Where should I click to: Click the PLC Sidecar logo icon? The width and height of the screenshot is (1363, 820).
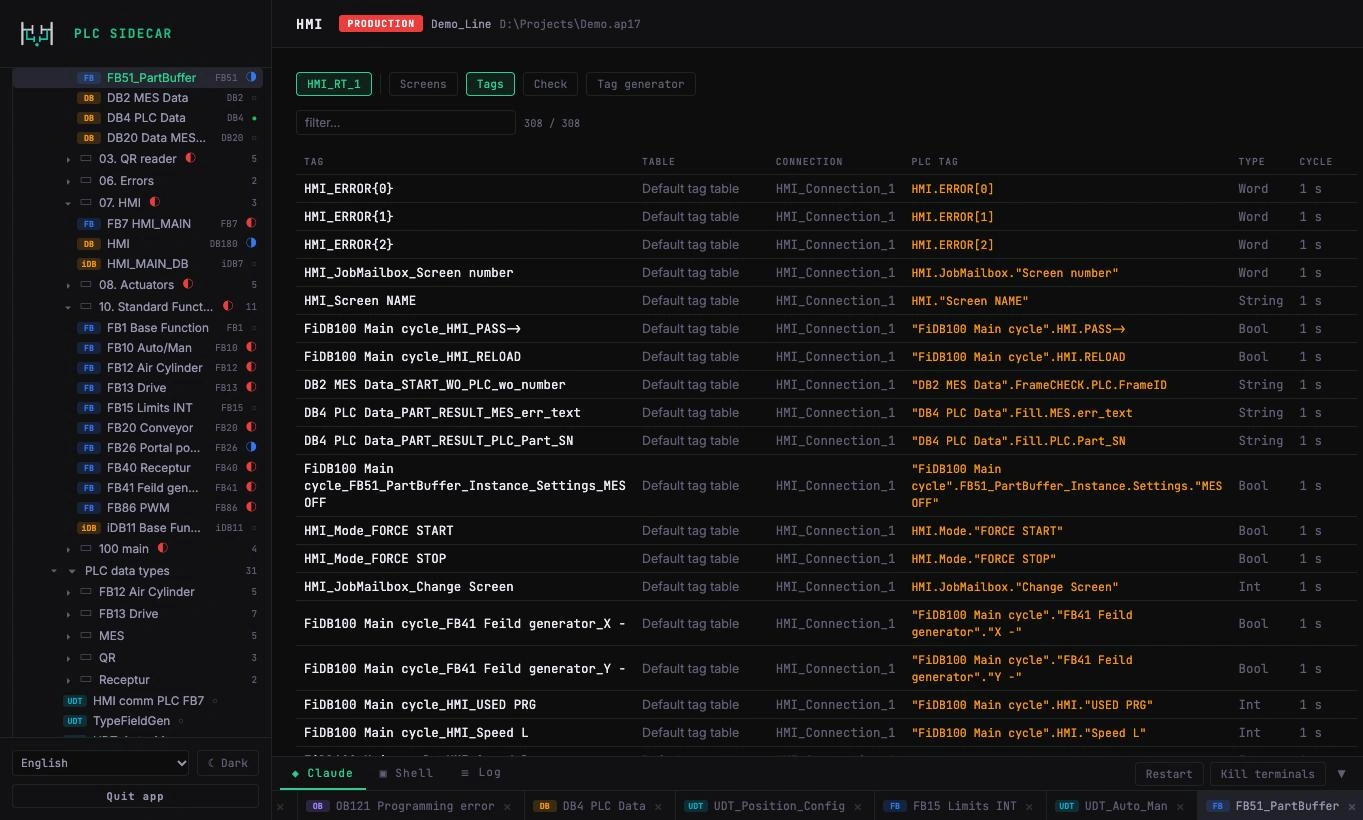coord(37,33)
